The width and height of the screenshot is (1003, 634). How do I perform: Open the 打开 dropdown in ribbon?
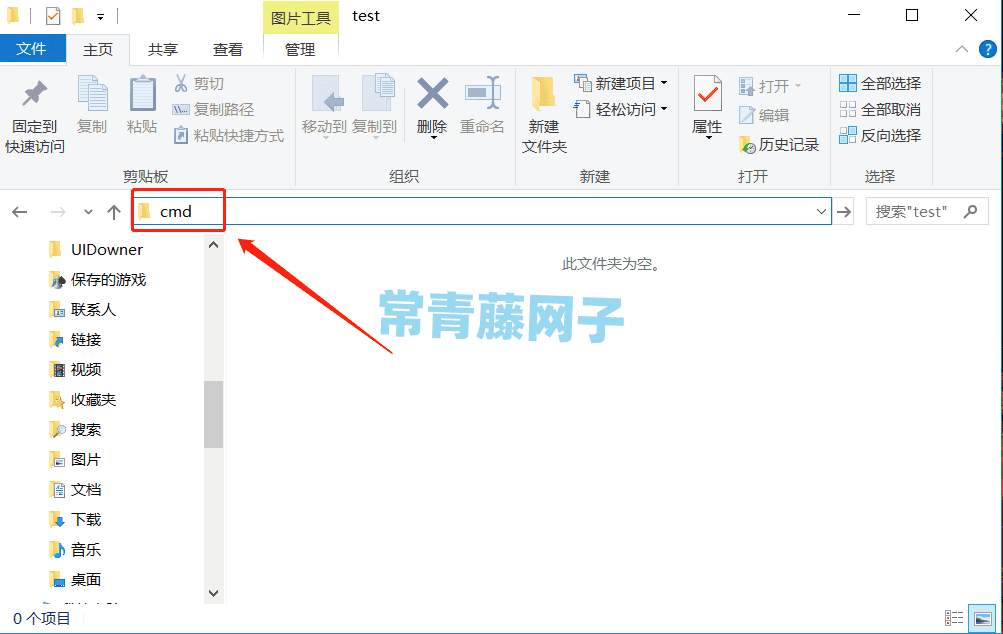pos(770,86)
